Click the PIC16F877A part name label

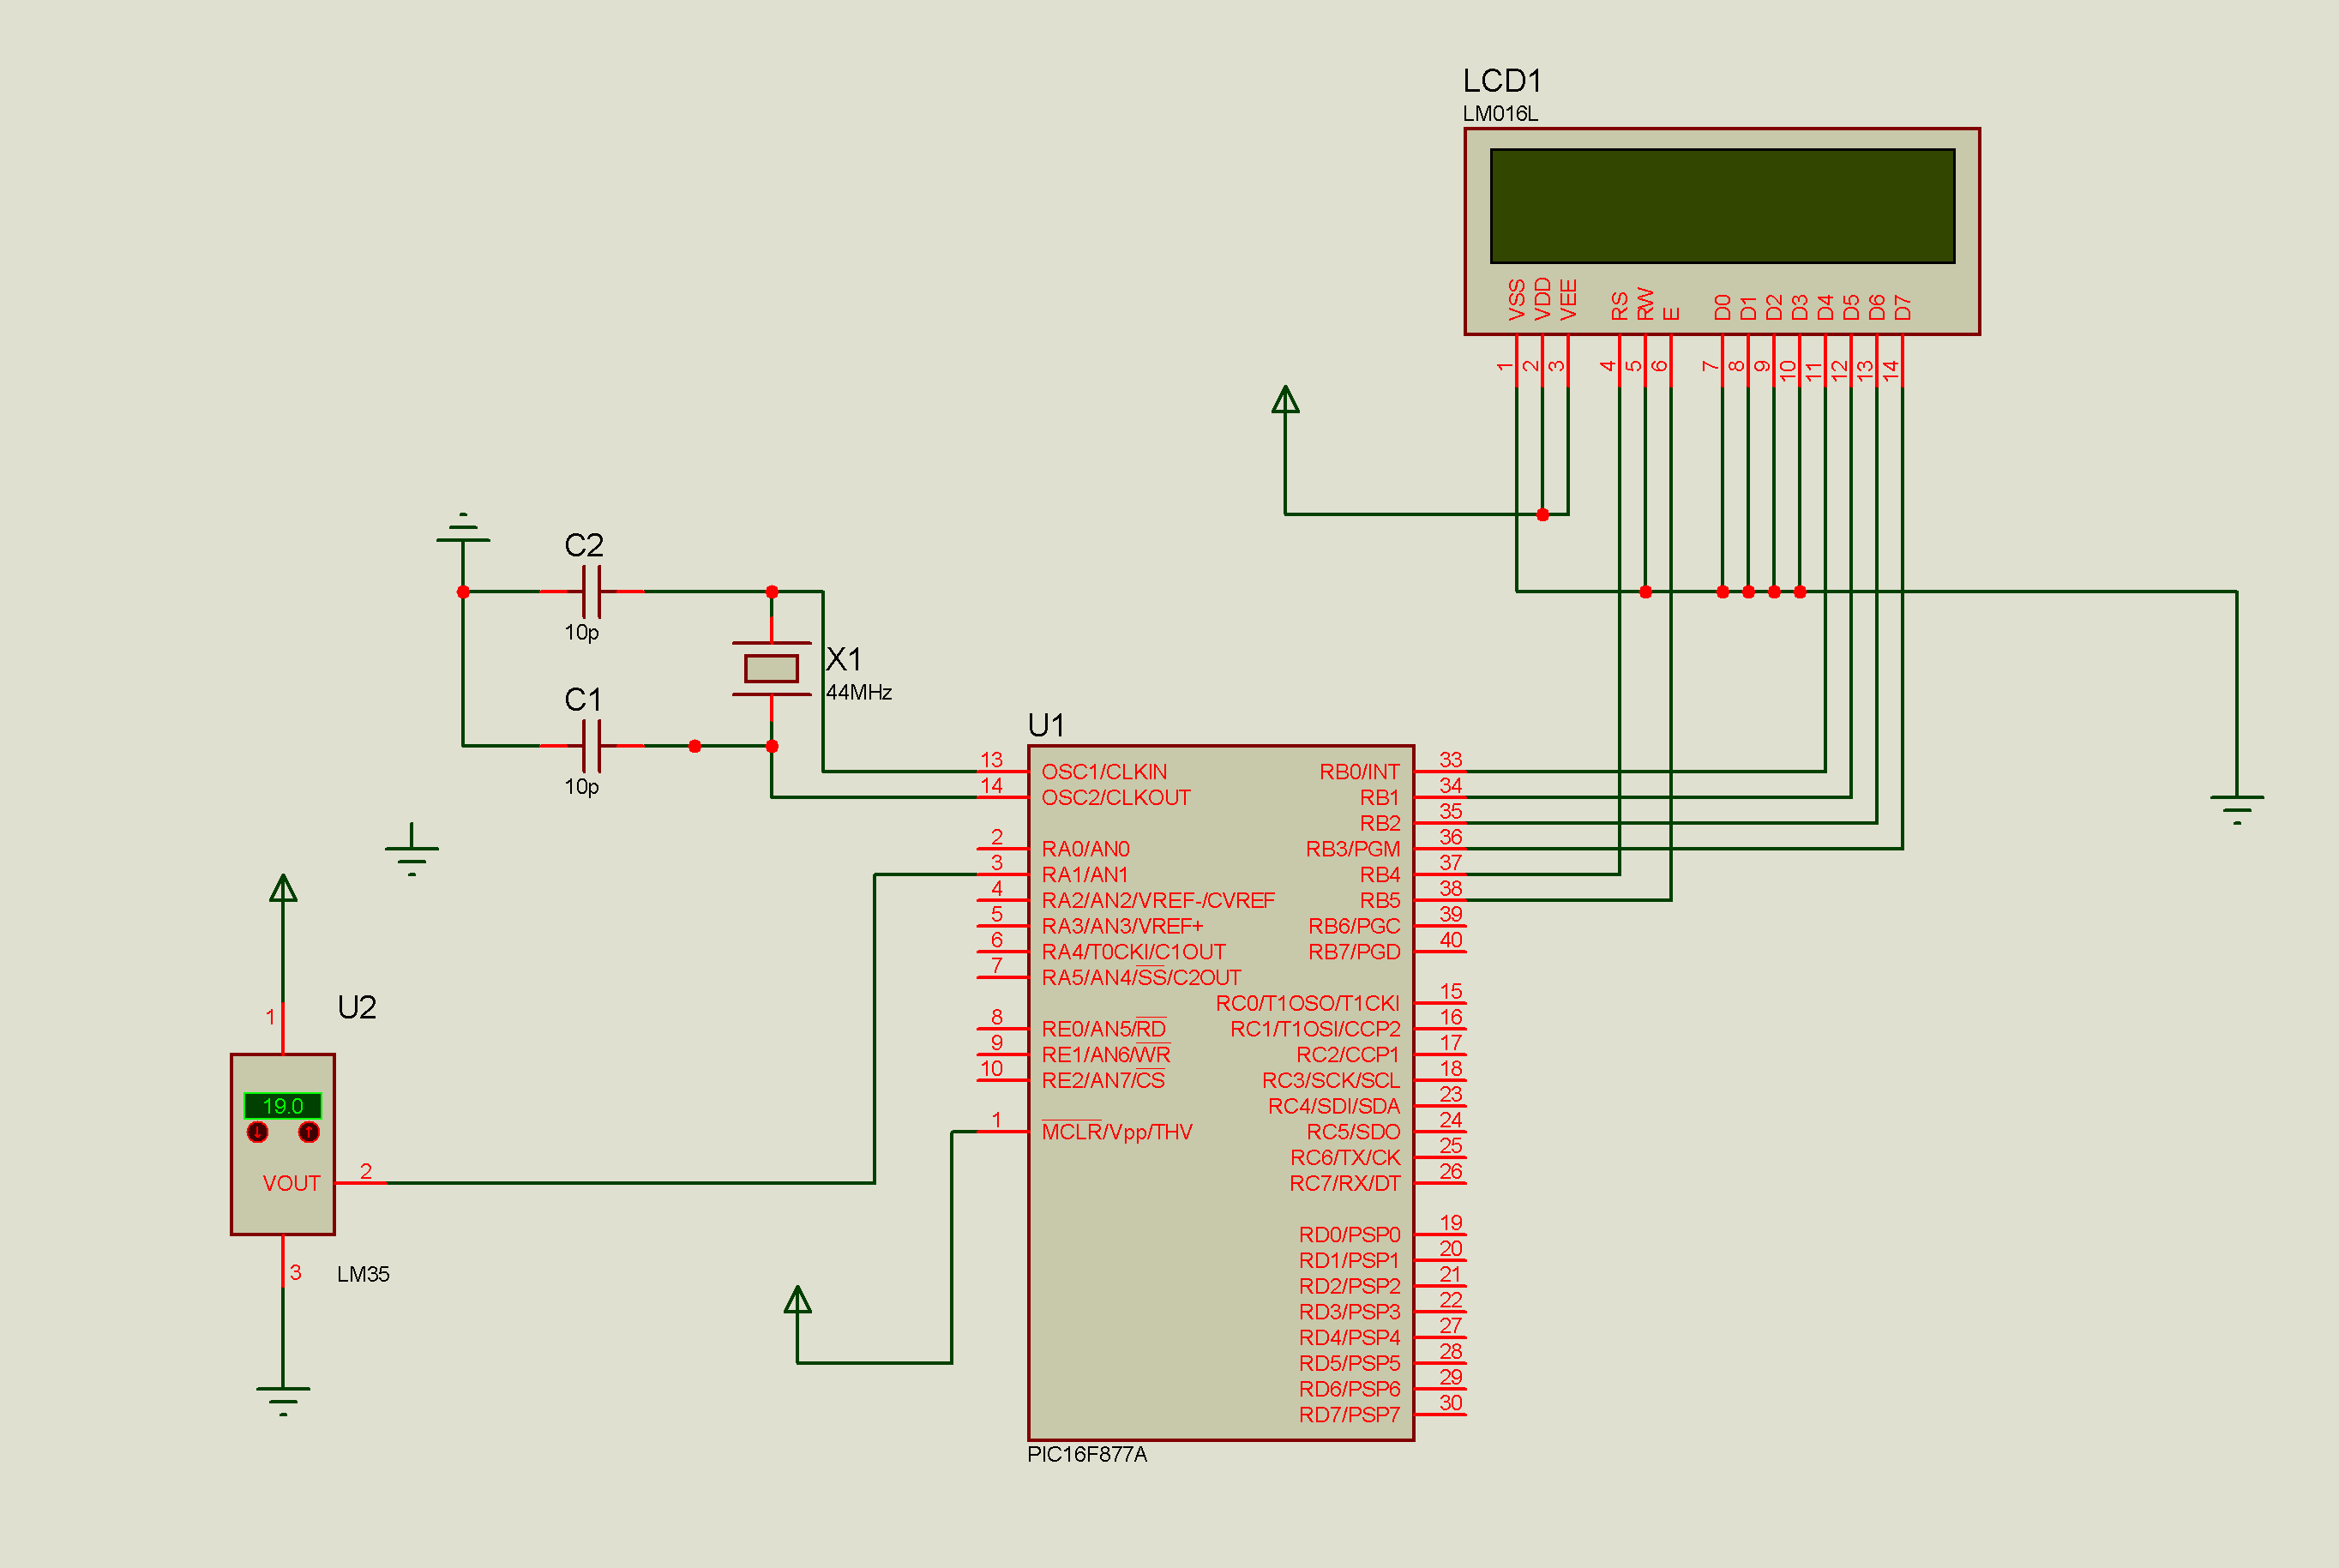point(1087,1455)
